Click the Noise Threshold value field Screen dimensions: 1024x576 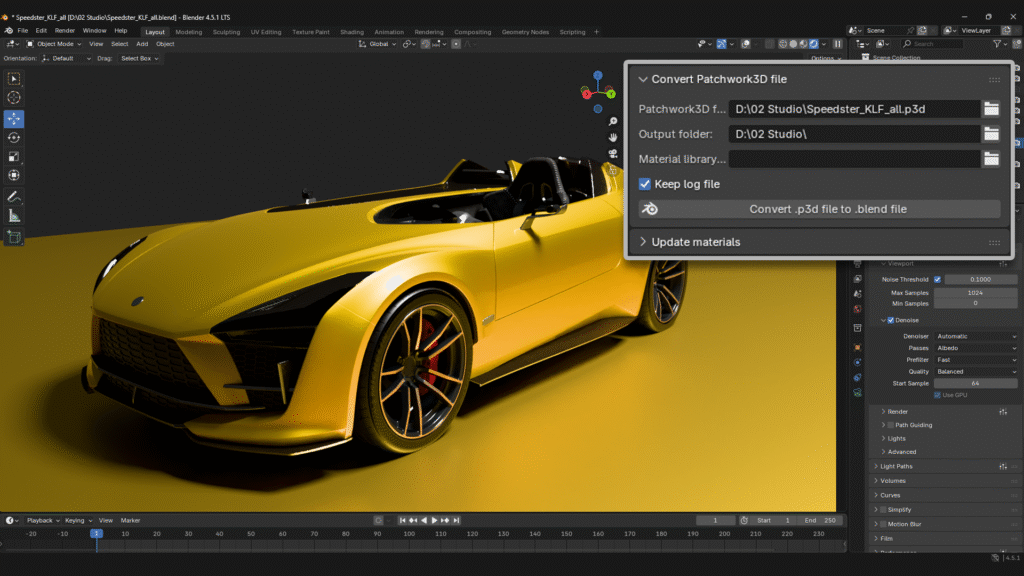point(980,279)
